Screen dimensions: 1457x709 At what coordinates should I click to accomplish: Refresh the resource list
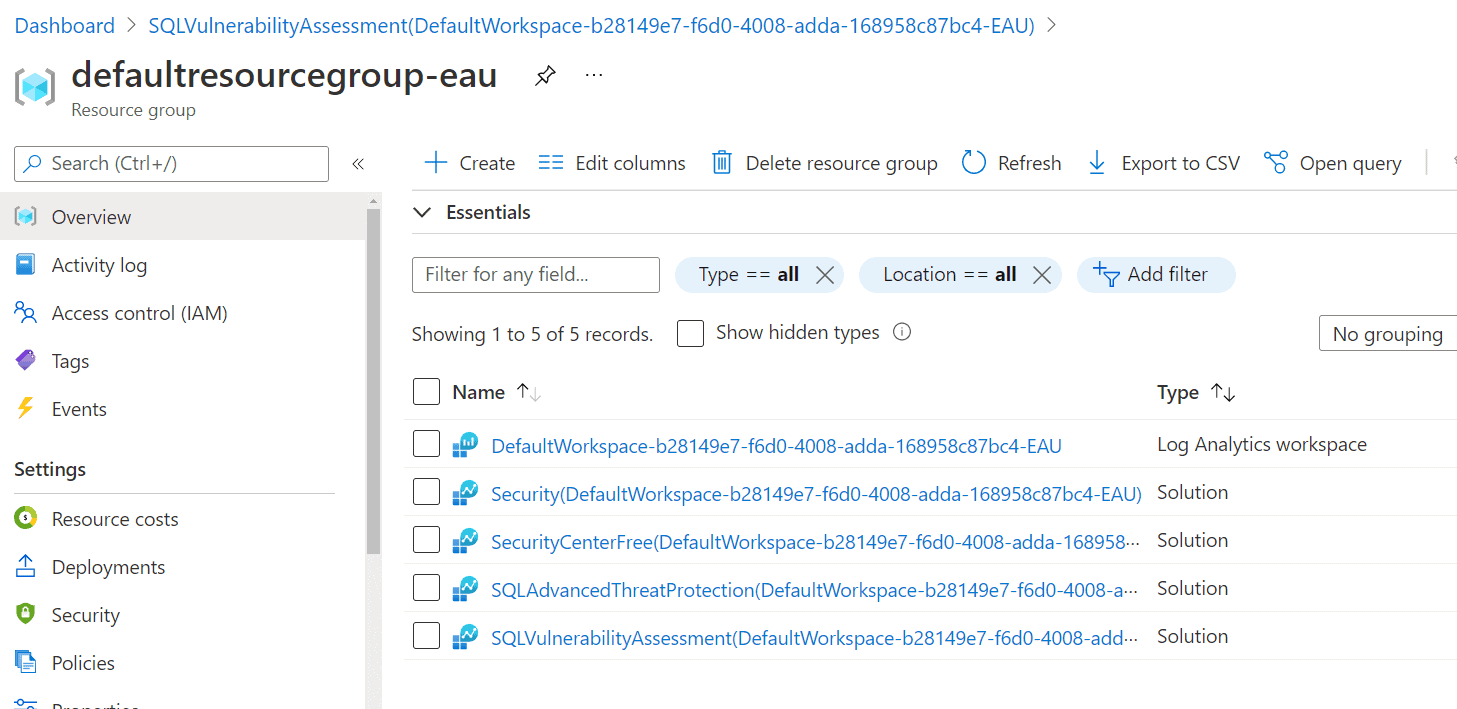coord(1012,163)
